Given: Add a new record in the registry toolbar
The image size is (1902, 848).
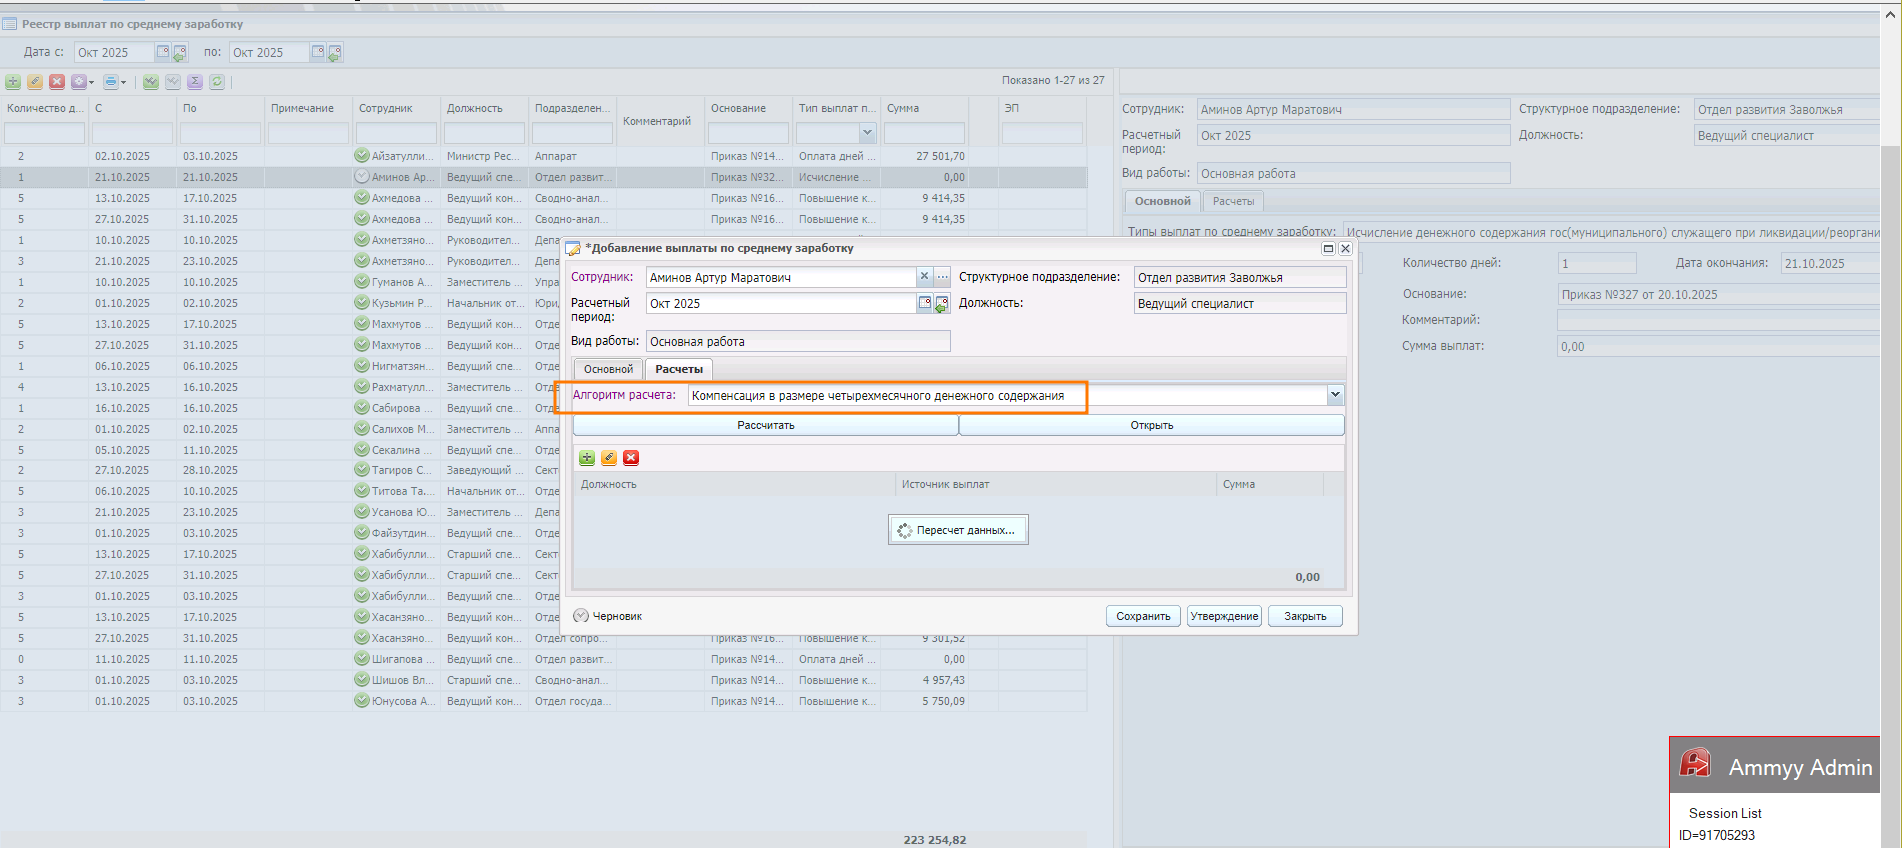Looking at the screenshot, I should point(13,82).
